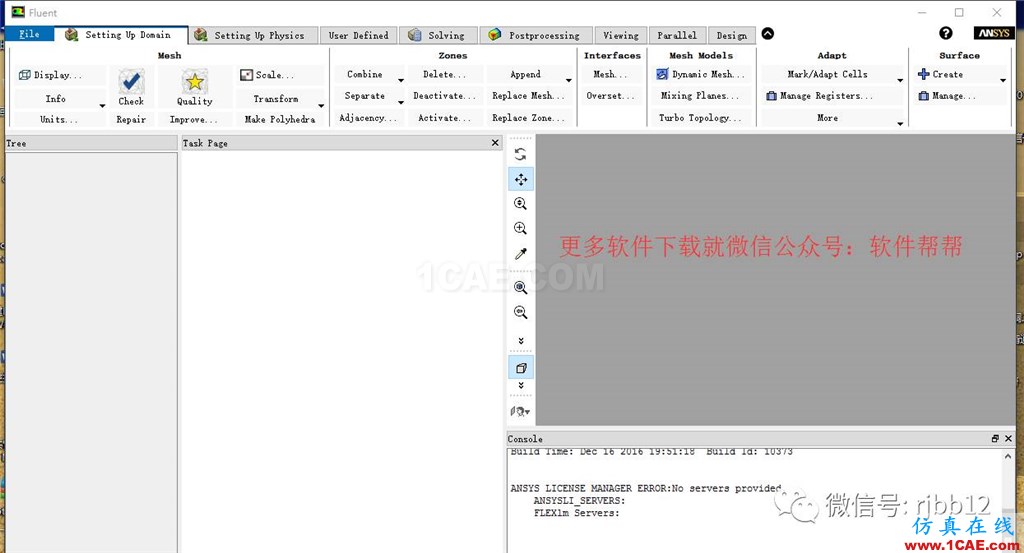Click Replace Zone button
The width and height of the screenshot is (1024, 553).
(528, 118)
